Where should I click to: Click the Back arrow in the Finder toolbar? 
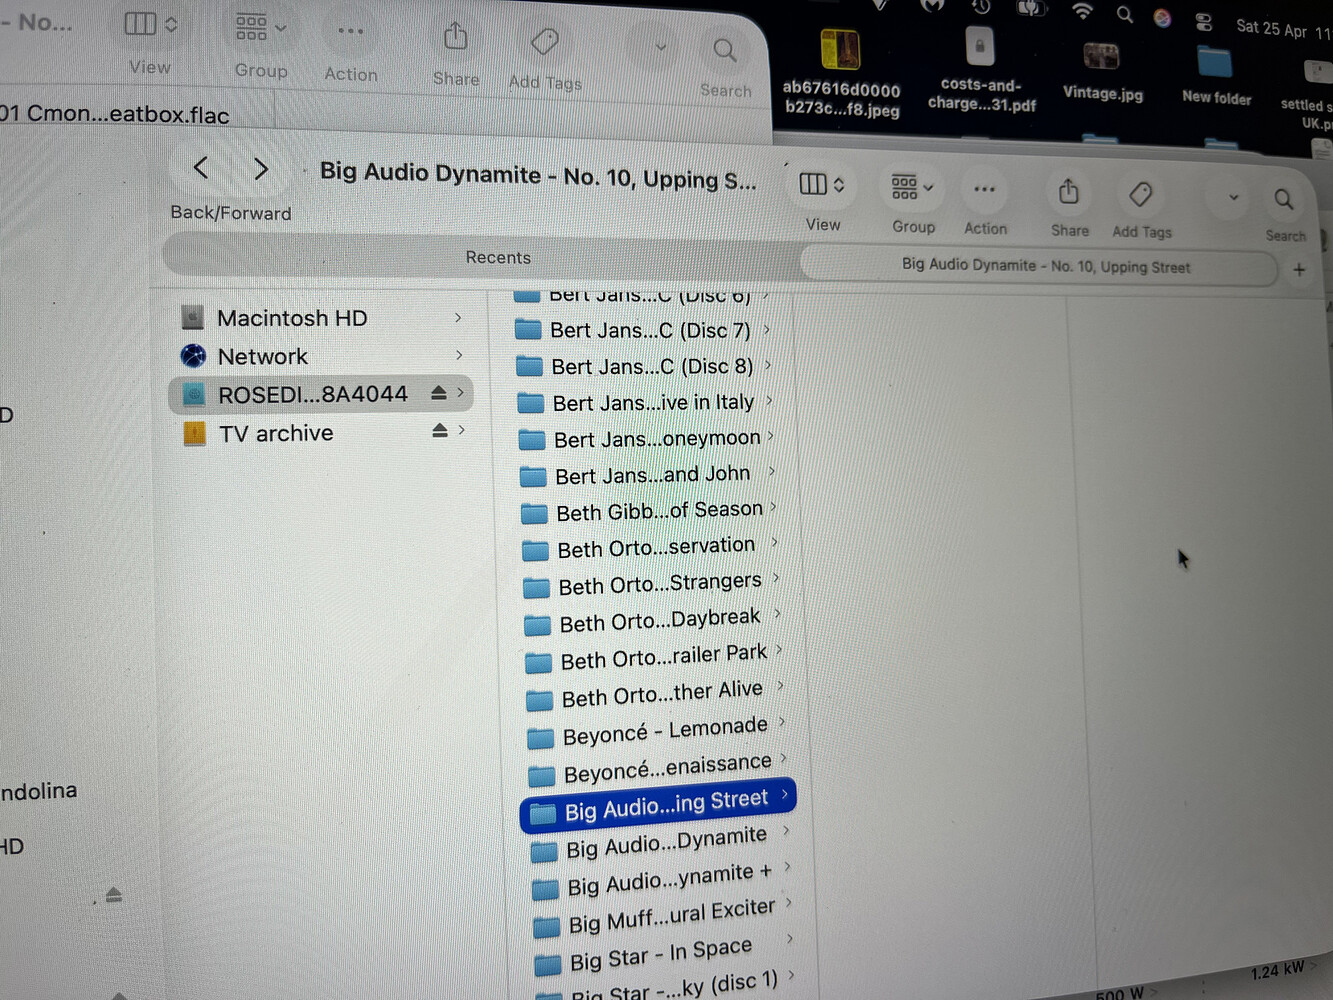pyautogui.click(x=201, y=168)
